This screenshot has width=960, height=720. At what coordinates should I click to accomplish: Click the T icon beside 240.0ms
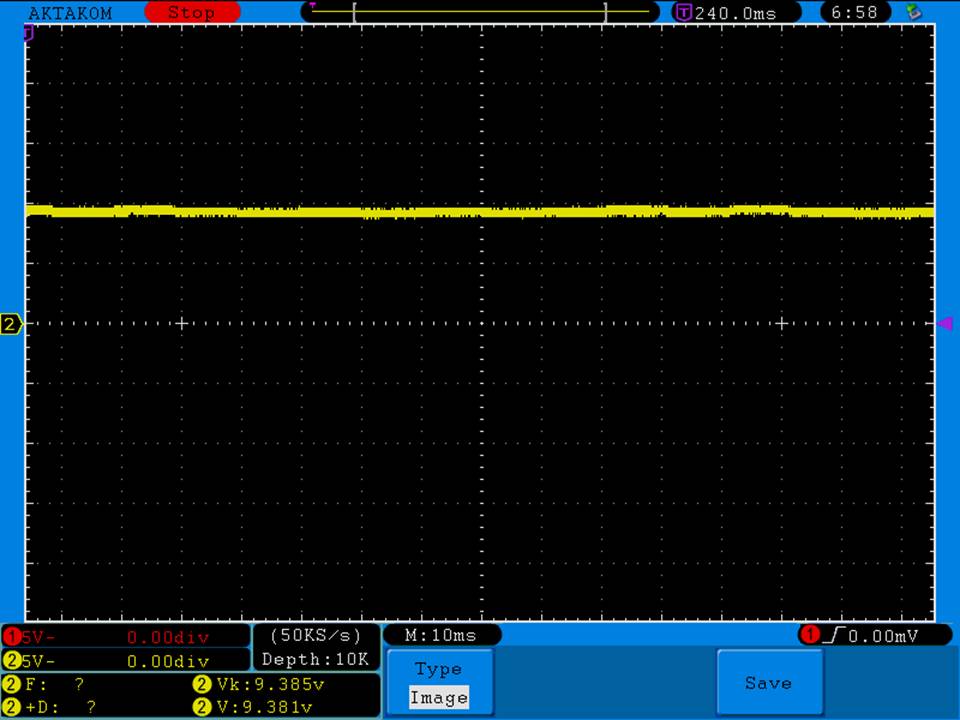pos(684,13)
